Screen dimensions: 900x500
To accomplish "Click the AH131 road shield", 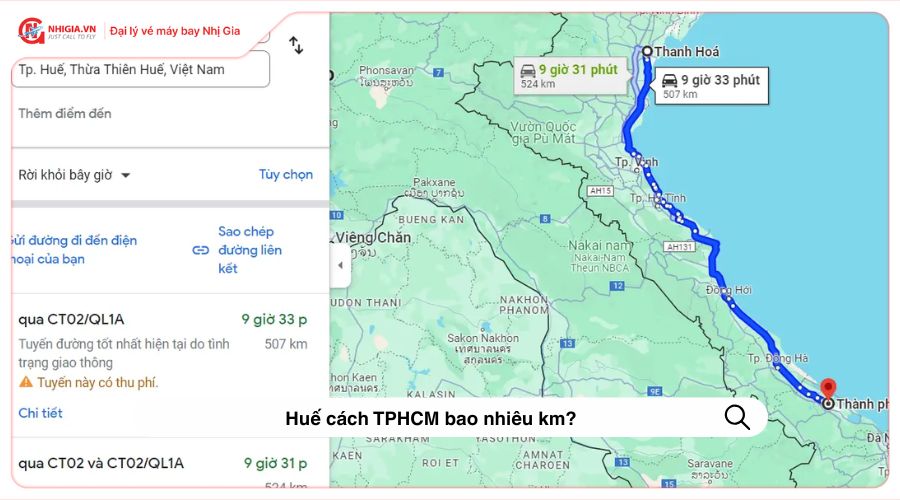I will [x=680, y=247].
